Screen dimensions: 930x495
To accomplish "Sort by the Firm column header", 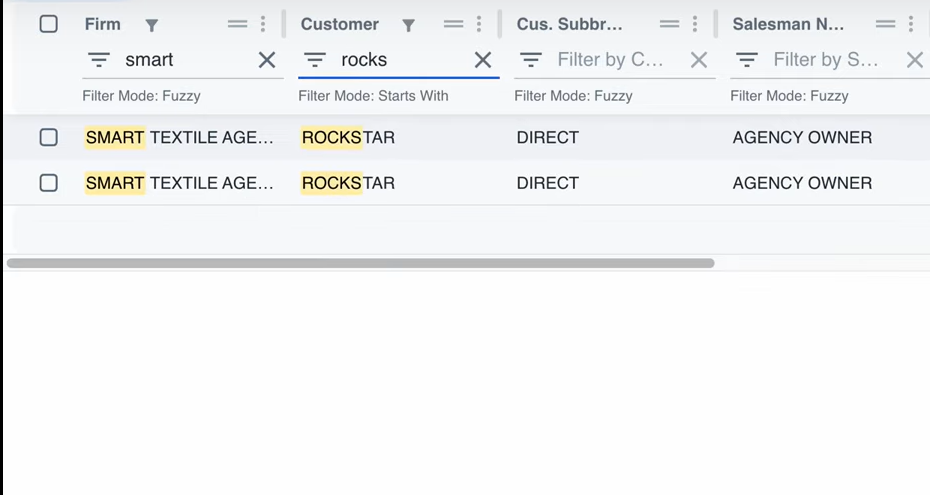I will tap(103, 24).
